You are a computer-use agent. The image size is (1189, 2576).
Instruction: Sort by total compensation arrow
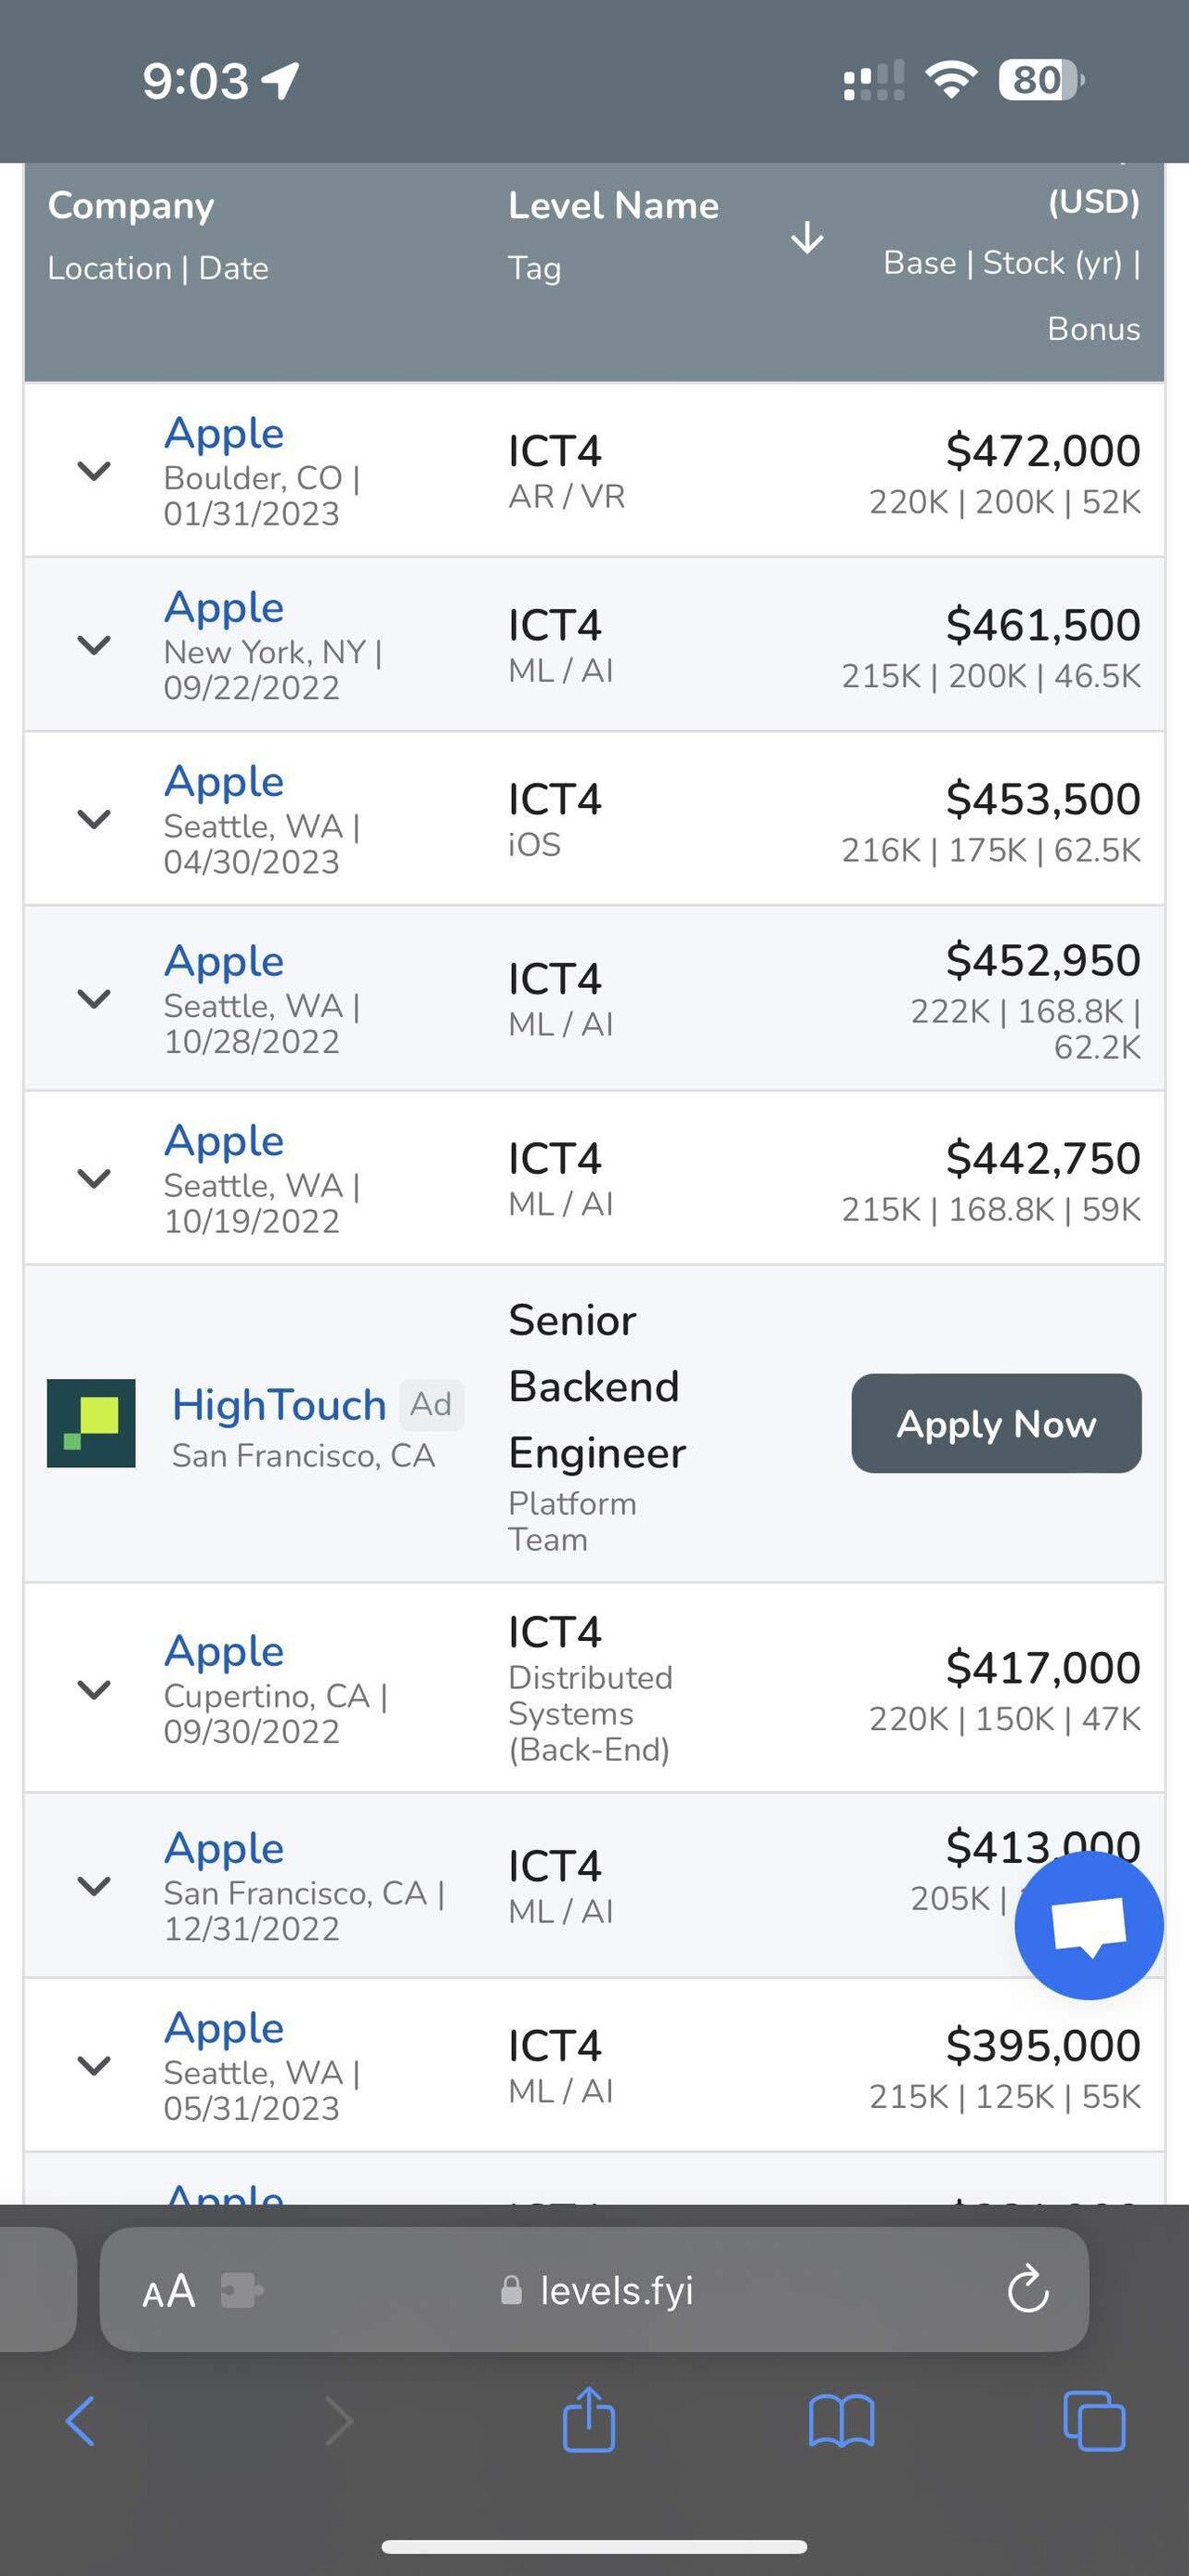(x=806, y=238)
